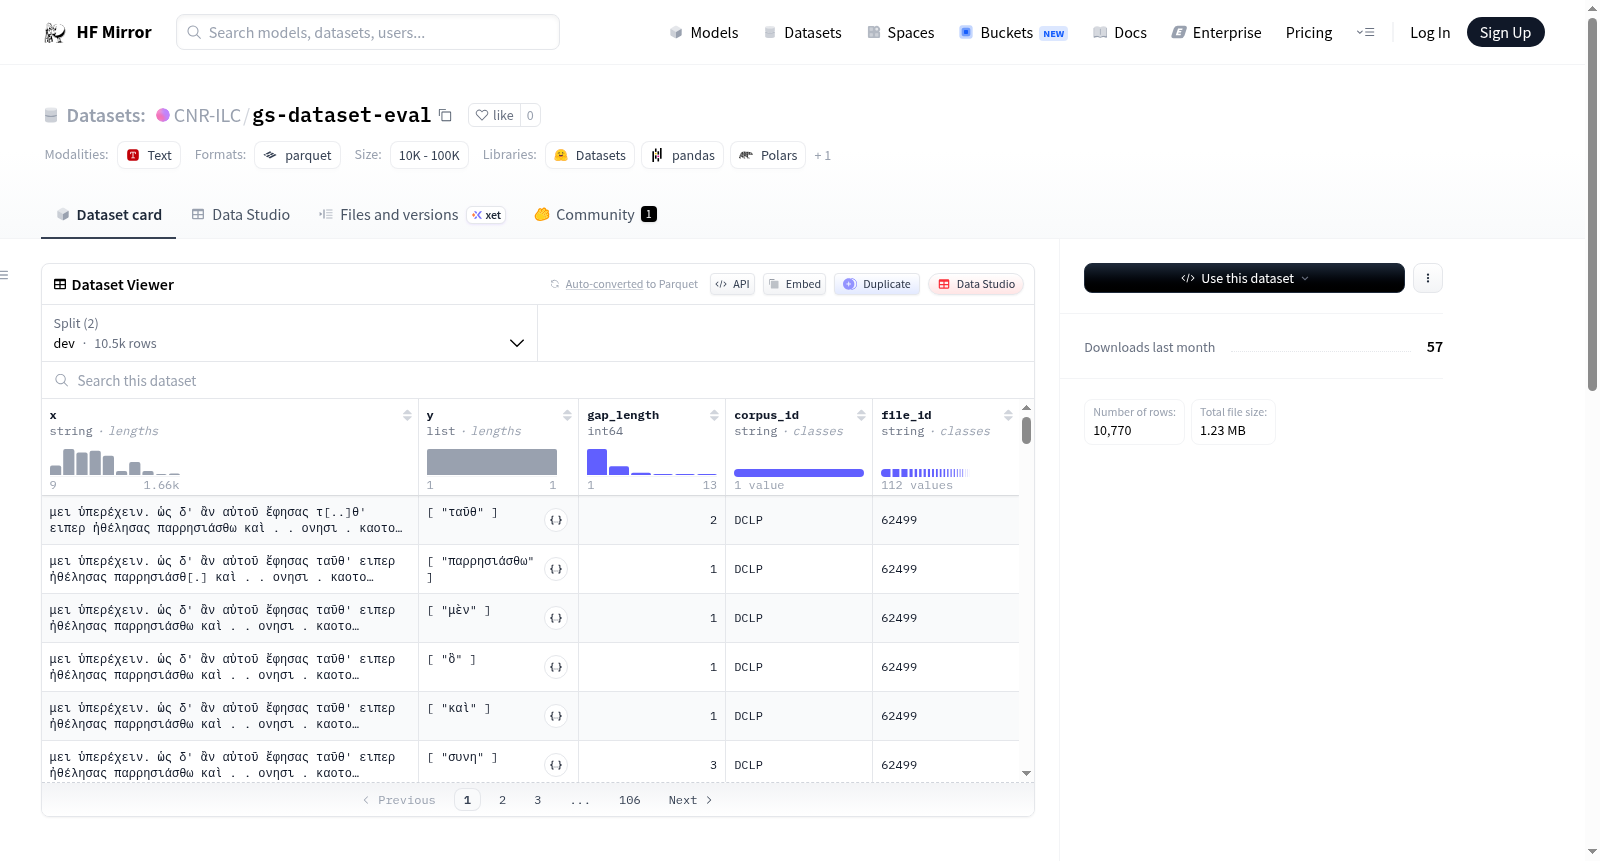Go to the Next table page
The height and width of the screenshot is (861, 1600).
pyautogui.click(x=690, y=800)
